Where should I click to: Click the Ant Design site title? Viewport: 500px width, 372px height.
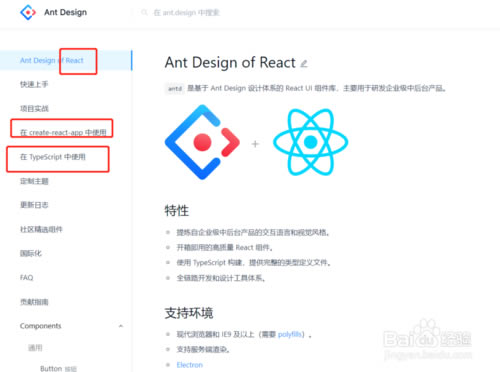65,12
